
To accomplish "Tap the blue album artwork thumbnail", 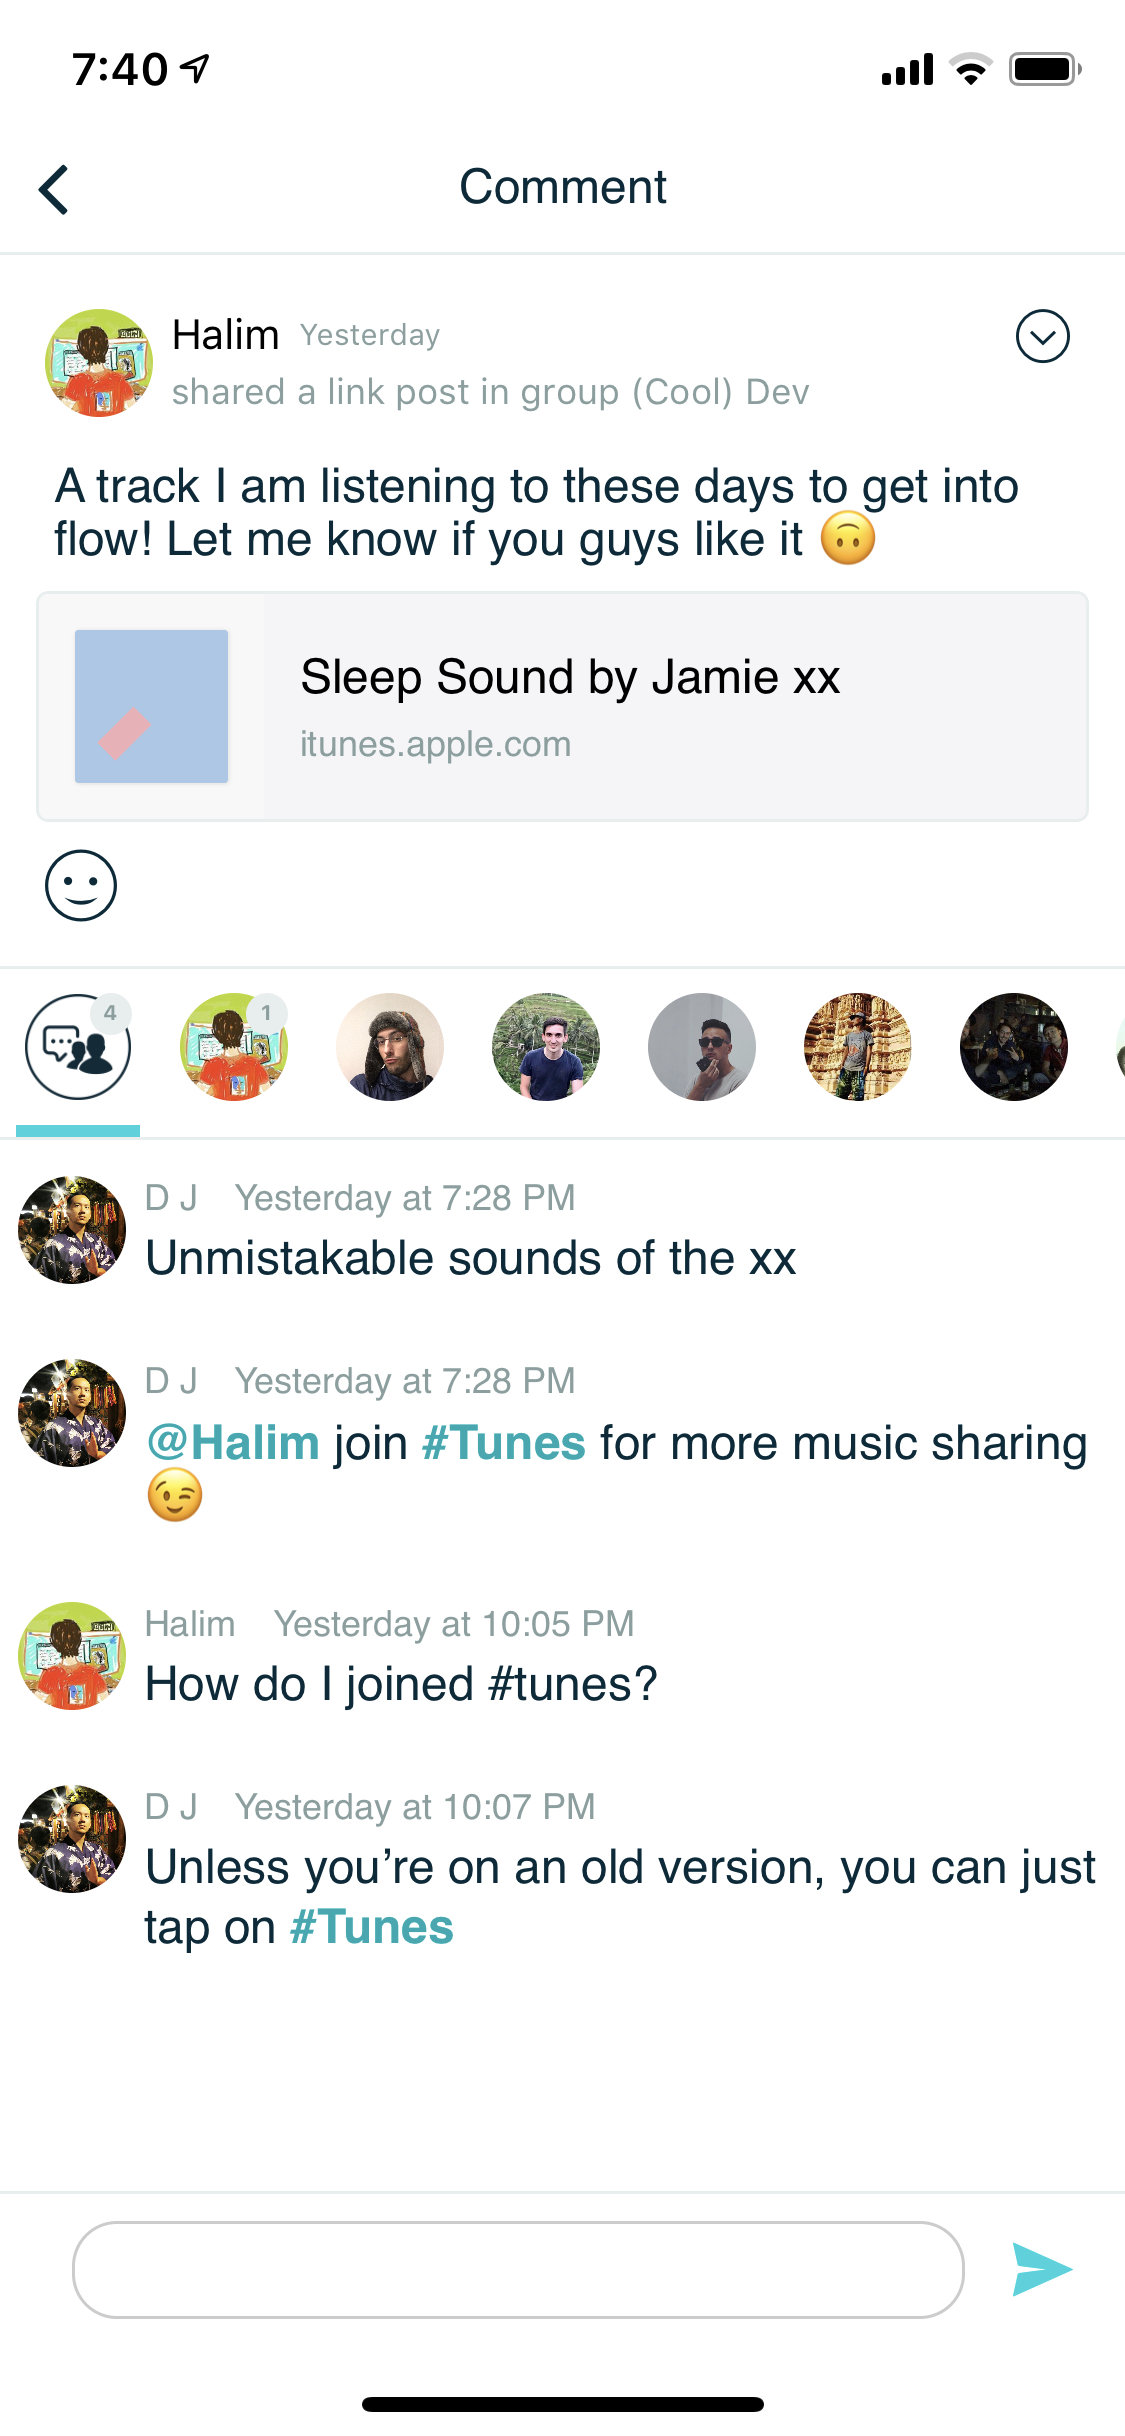I will pyautogui.click(x=151, y=706).
